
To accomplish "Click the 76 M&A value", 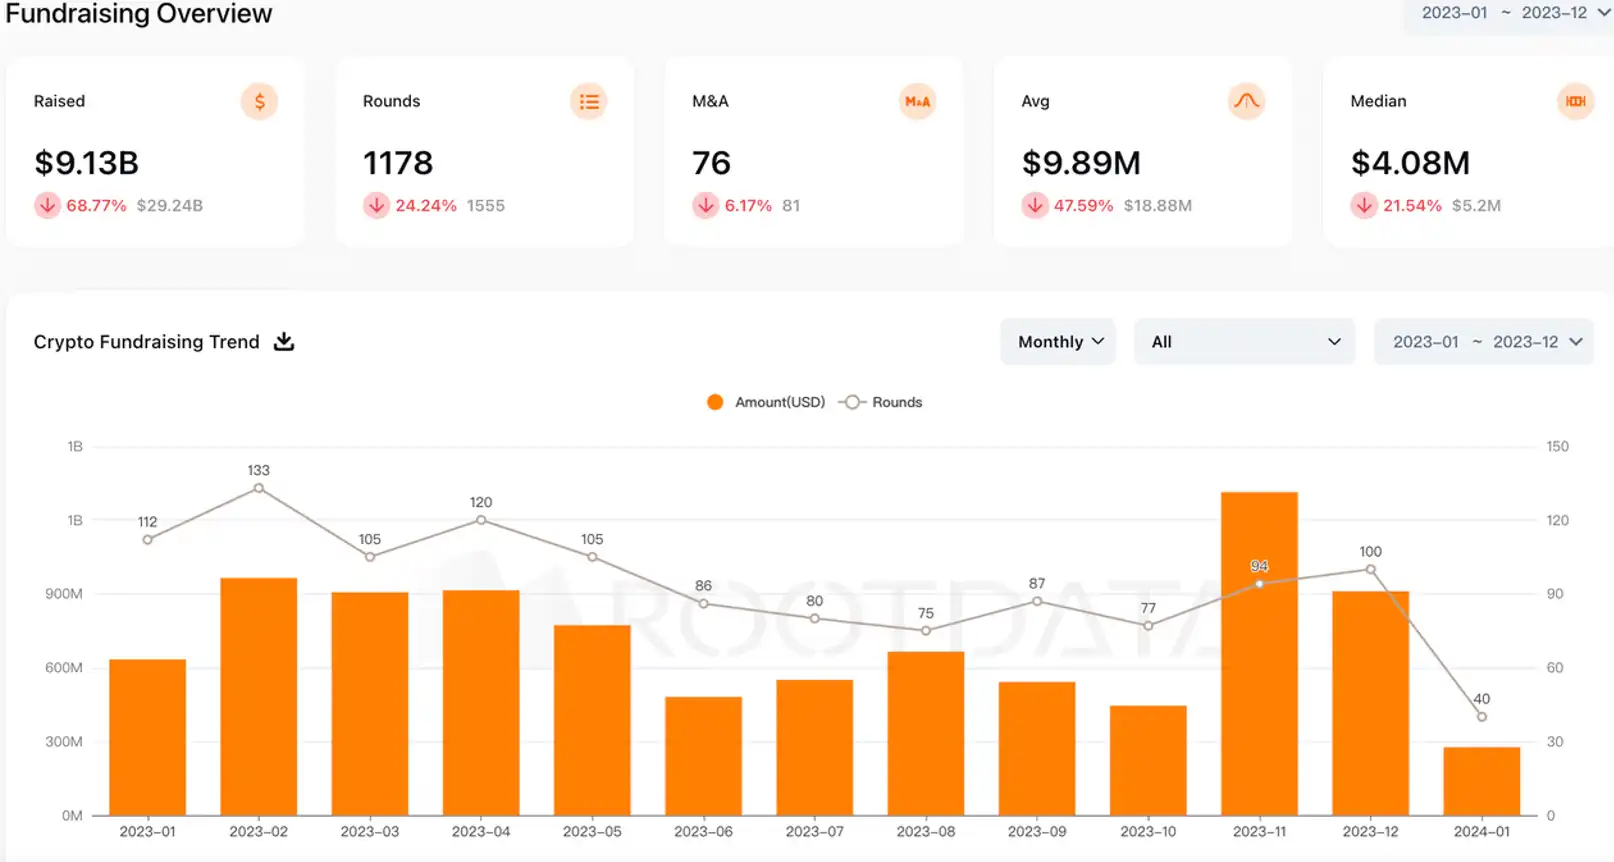I will 712,163.
